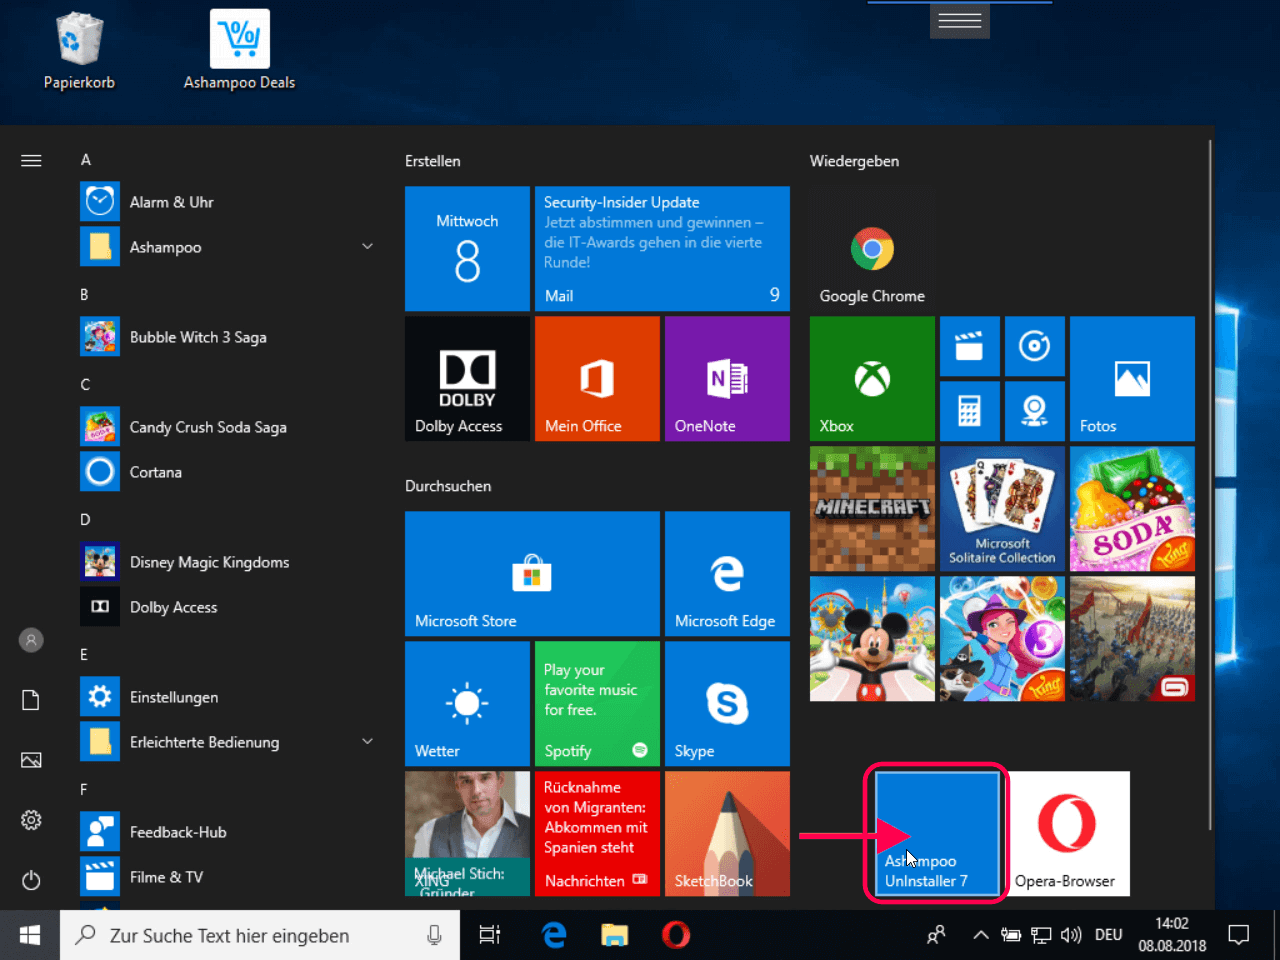This screenshot has width=1280, height=960.
Task: Open the Dolby Access tile
Action: [x=467, y=379]
